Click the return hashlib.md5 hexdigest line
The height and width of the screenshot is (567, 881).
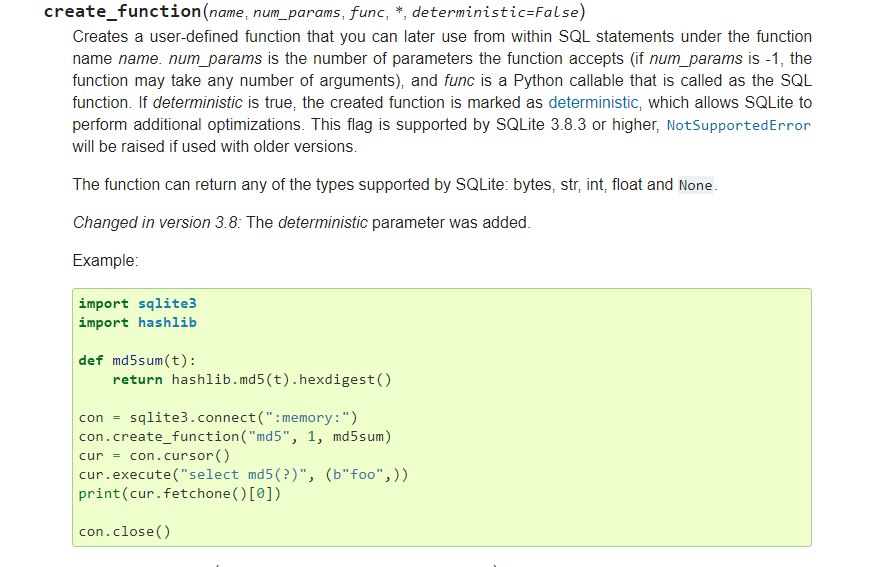251,379
